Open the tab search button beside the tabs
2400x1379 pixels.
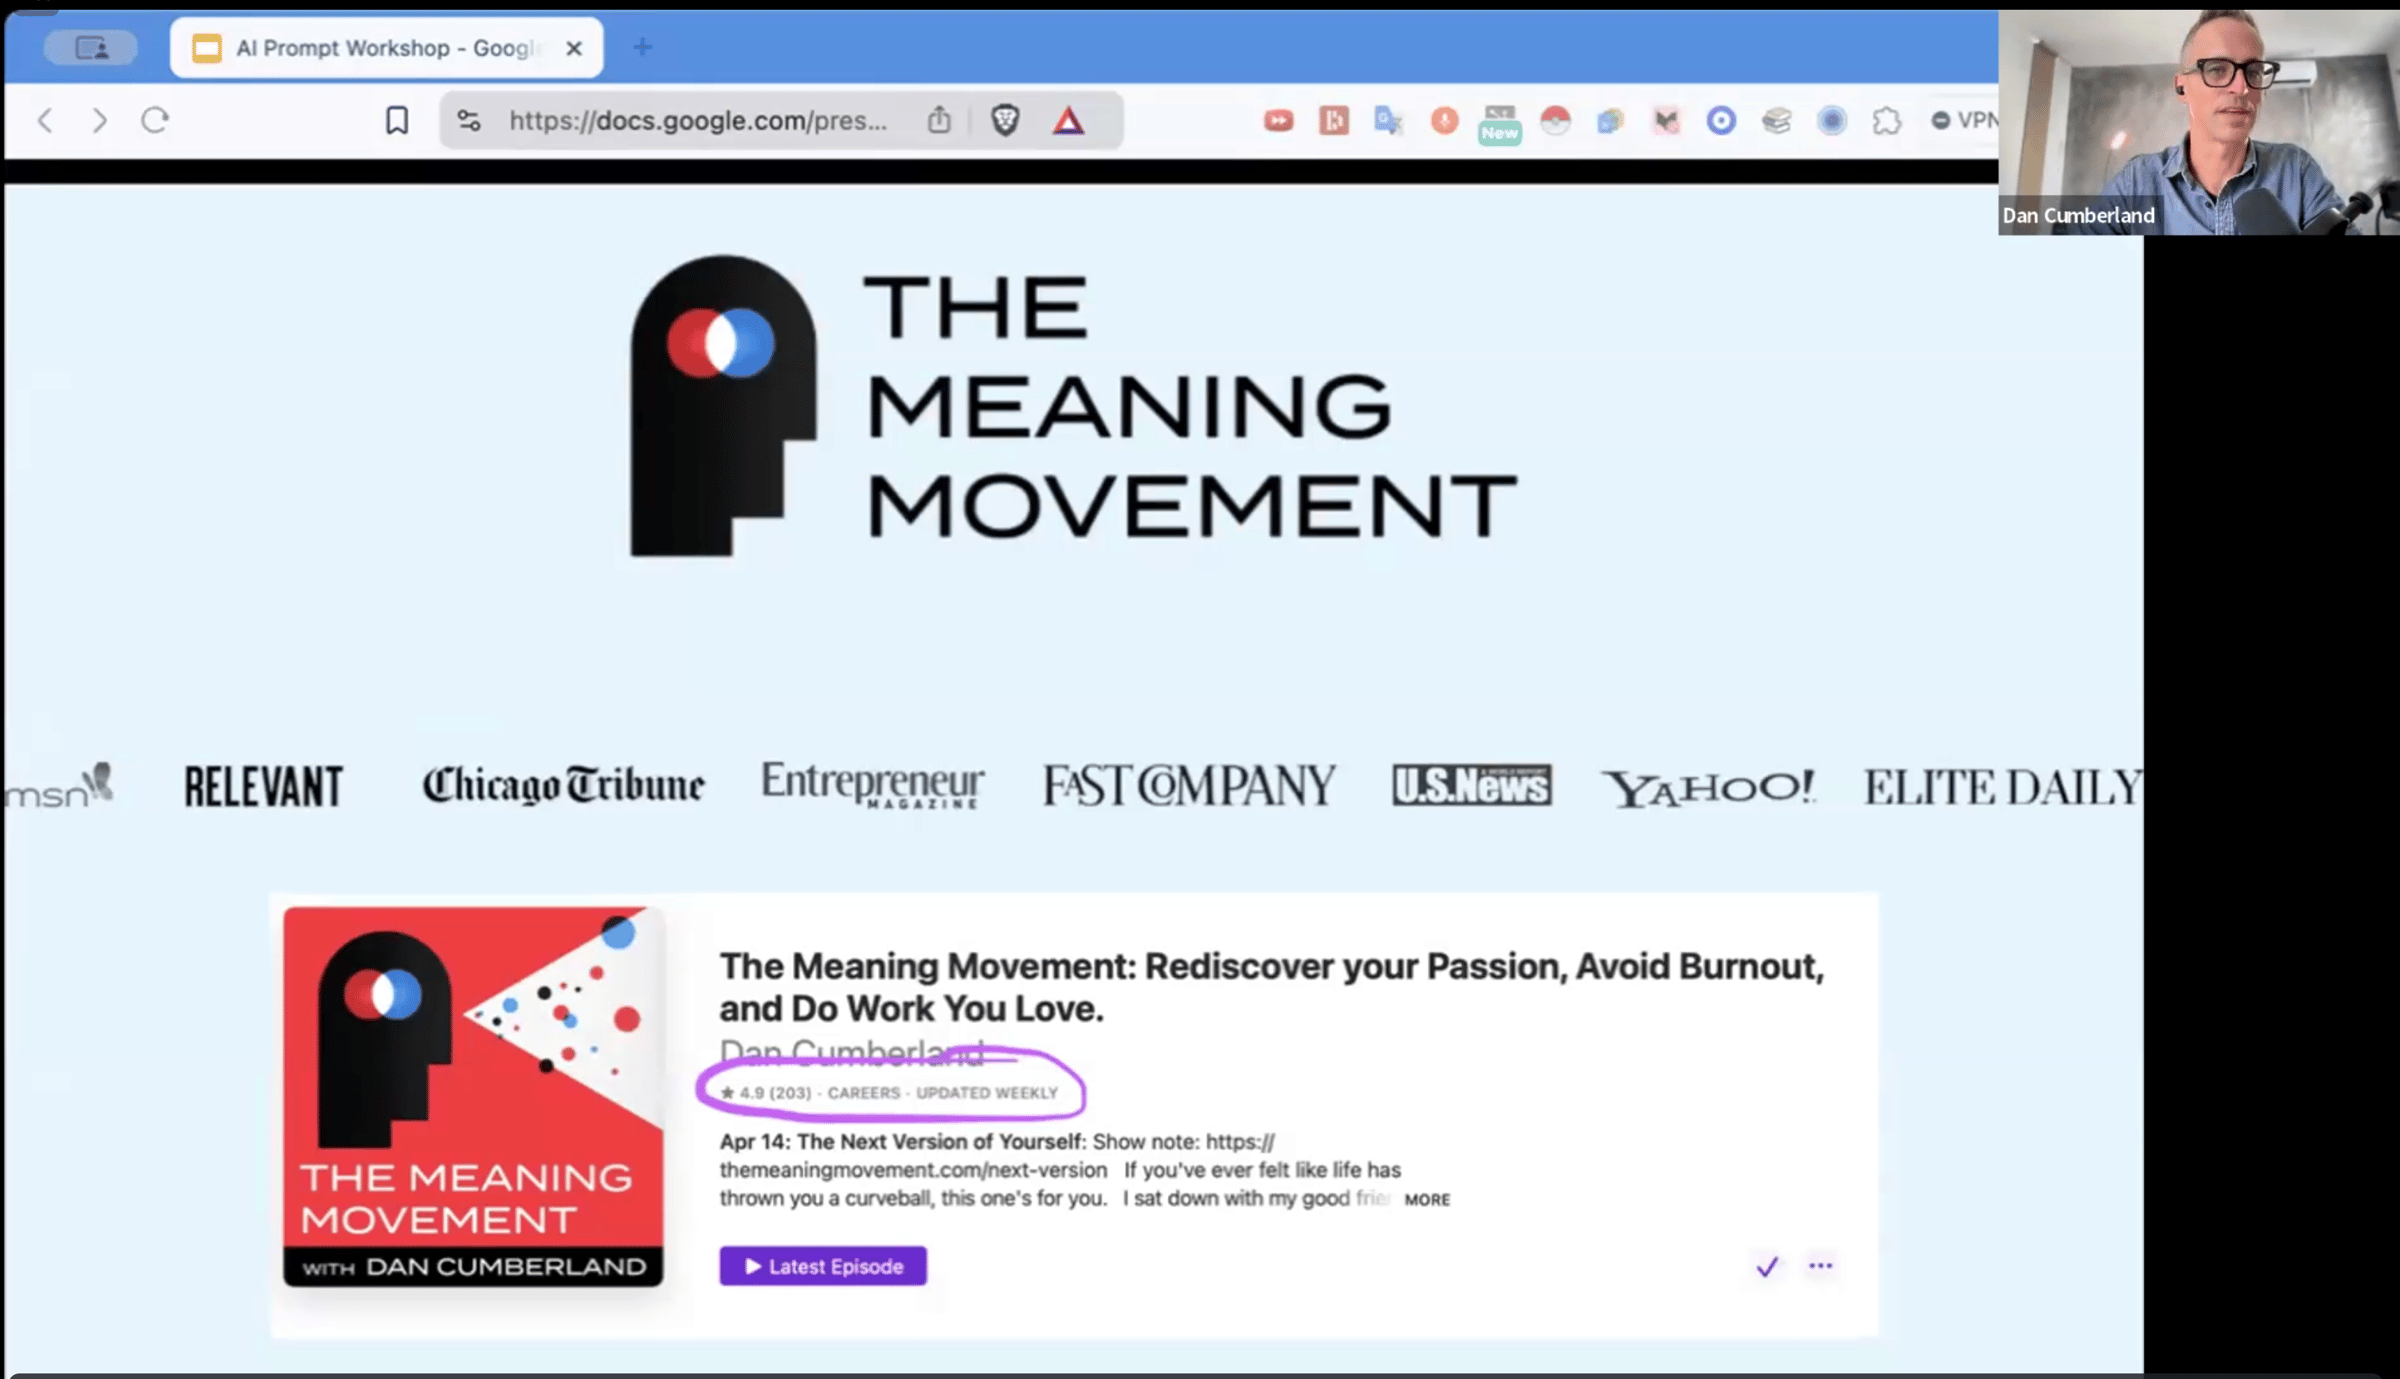[91, 47]
